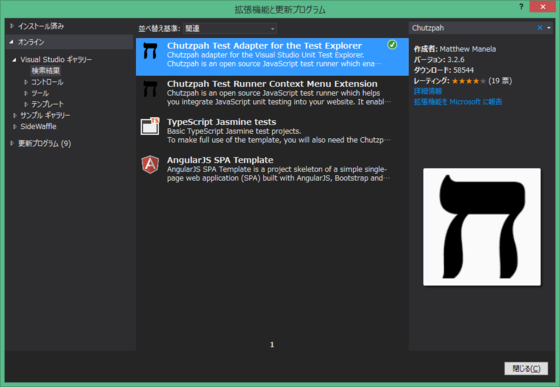Expand the インストール済み category arrow
The width and height of the screenshot is (560, 387).
point(12,26)
